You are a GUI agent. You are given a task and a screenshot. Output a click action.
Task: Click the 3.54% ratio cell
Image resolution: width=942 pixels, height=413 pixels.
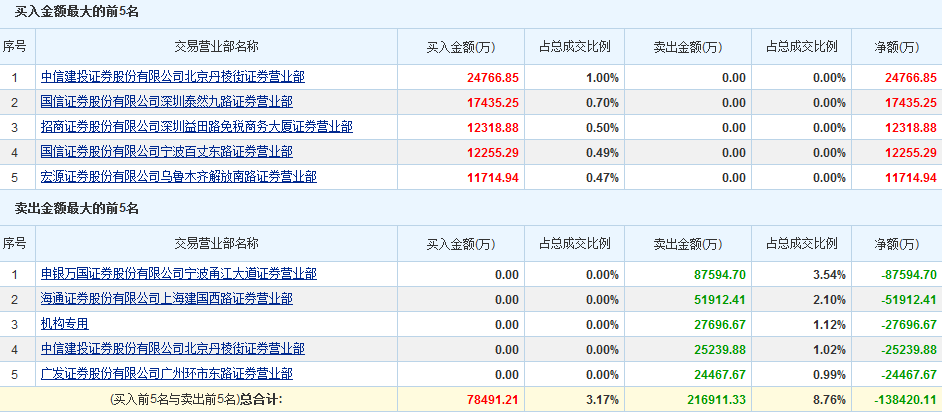click(x=829, y=275)
